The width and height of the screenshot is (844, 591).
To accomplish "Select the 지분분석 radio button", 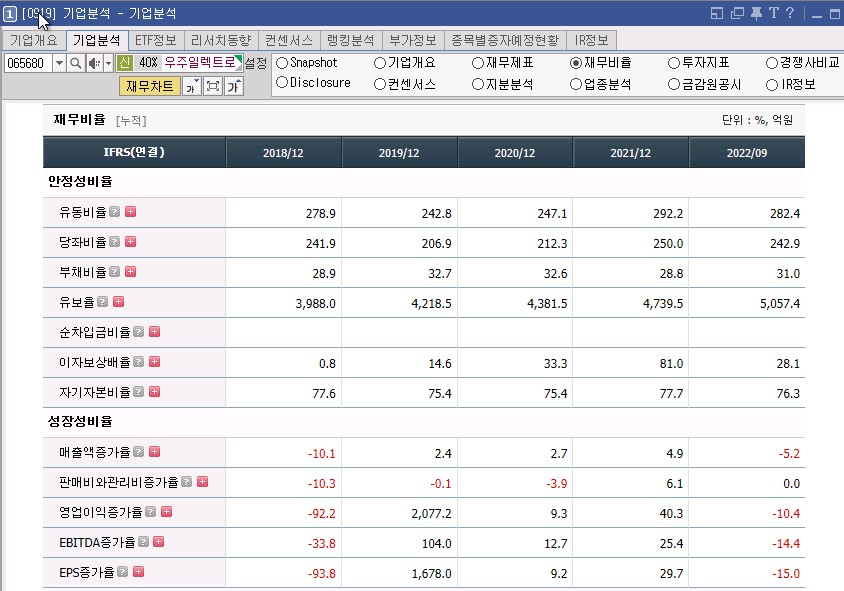I will [478, 84].
